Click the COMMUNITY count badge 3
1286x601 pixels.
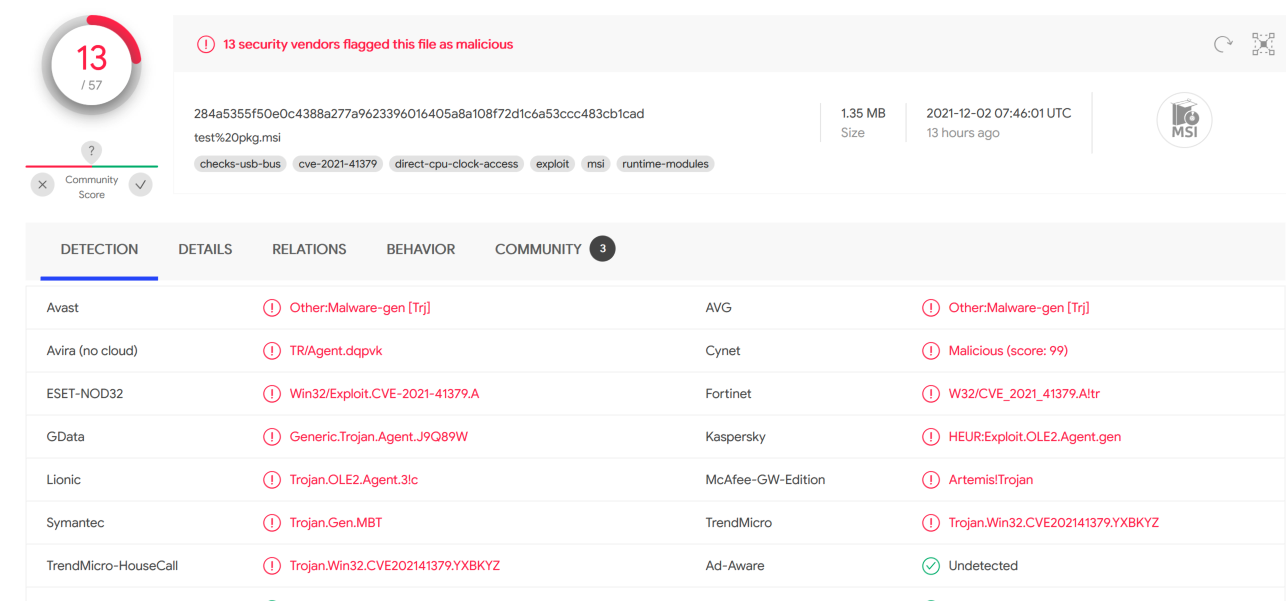(602, 249)
